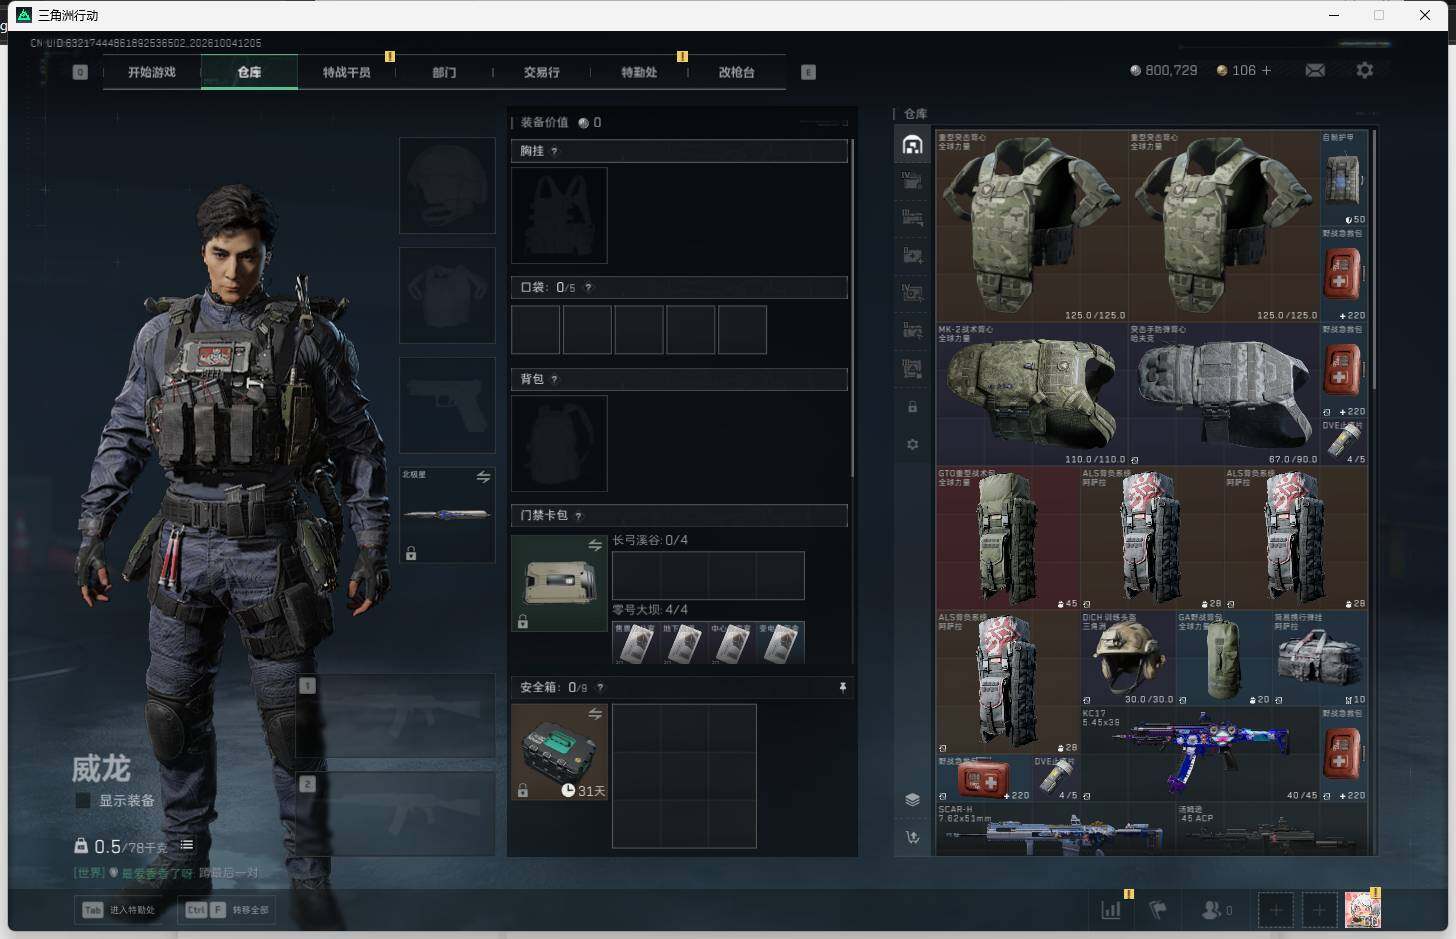Select the SCAR-H rifle in warehouse
Image resolution: width=1456 pixels, height=939 pixels.
(x=1055, y=829)
